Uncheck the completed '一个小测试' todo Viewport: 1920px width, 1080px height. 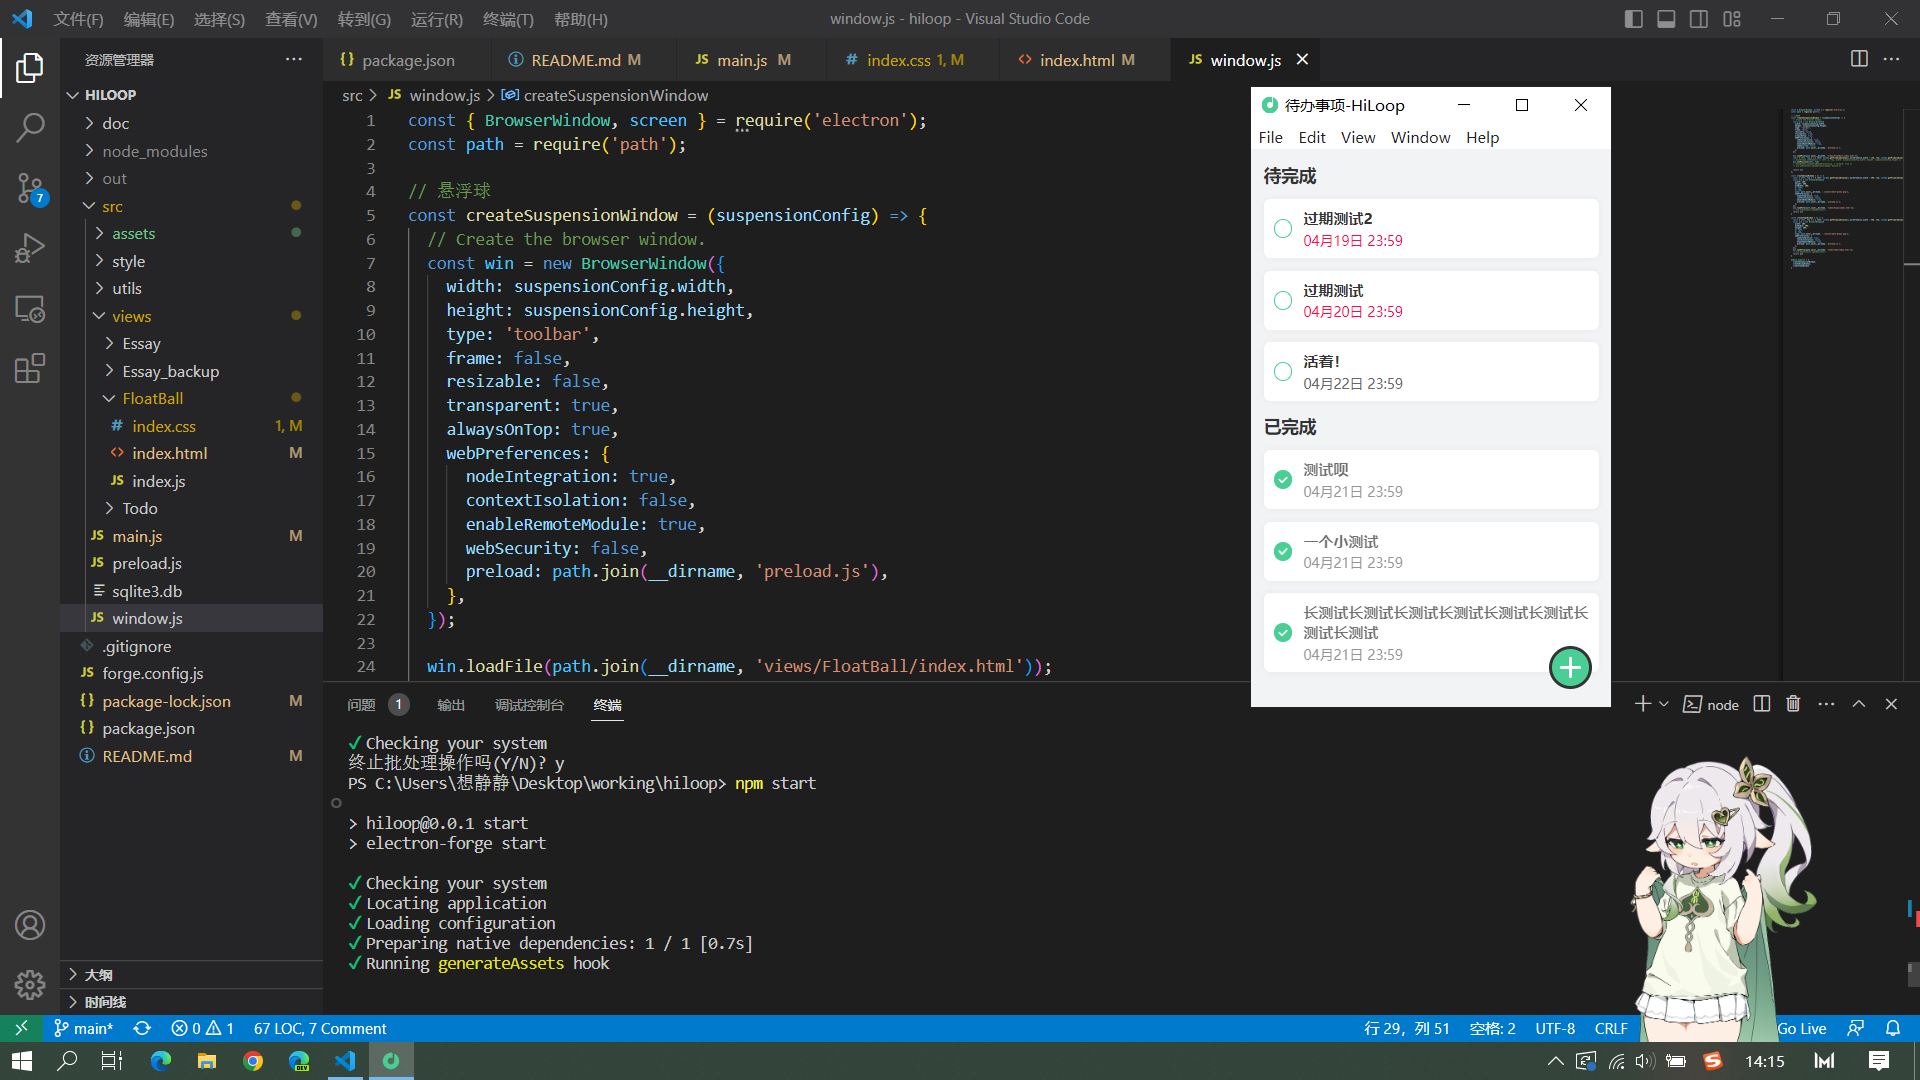coord(1283,552)
